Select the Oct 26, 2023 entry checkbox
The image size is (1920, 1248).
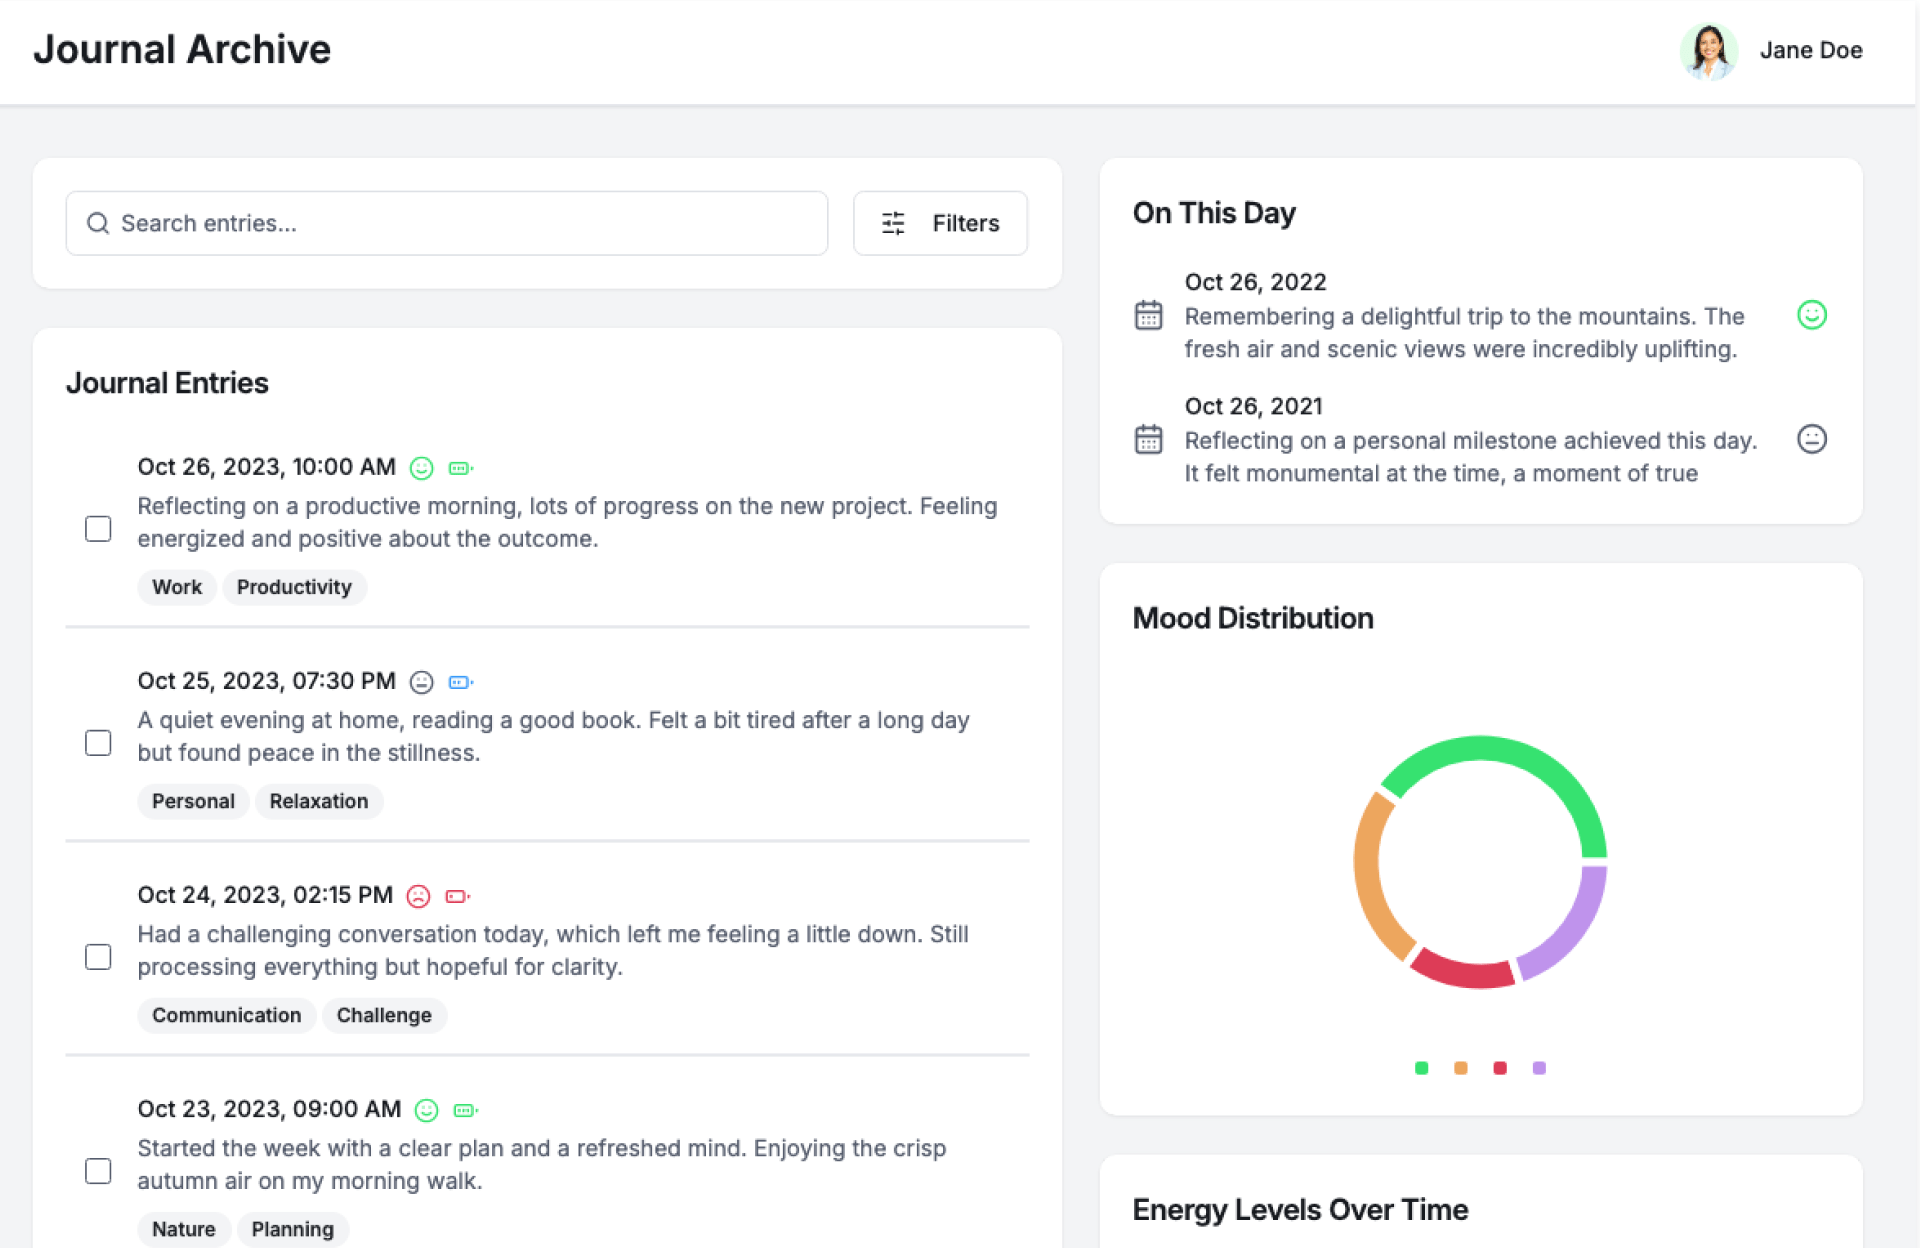(98, 529)
